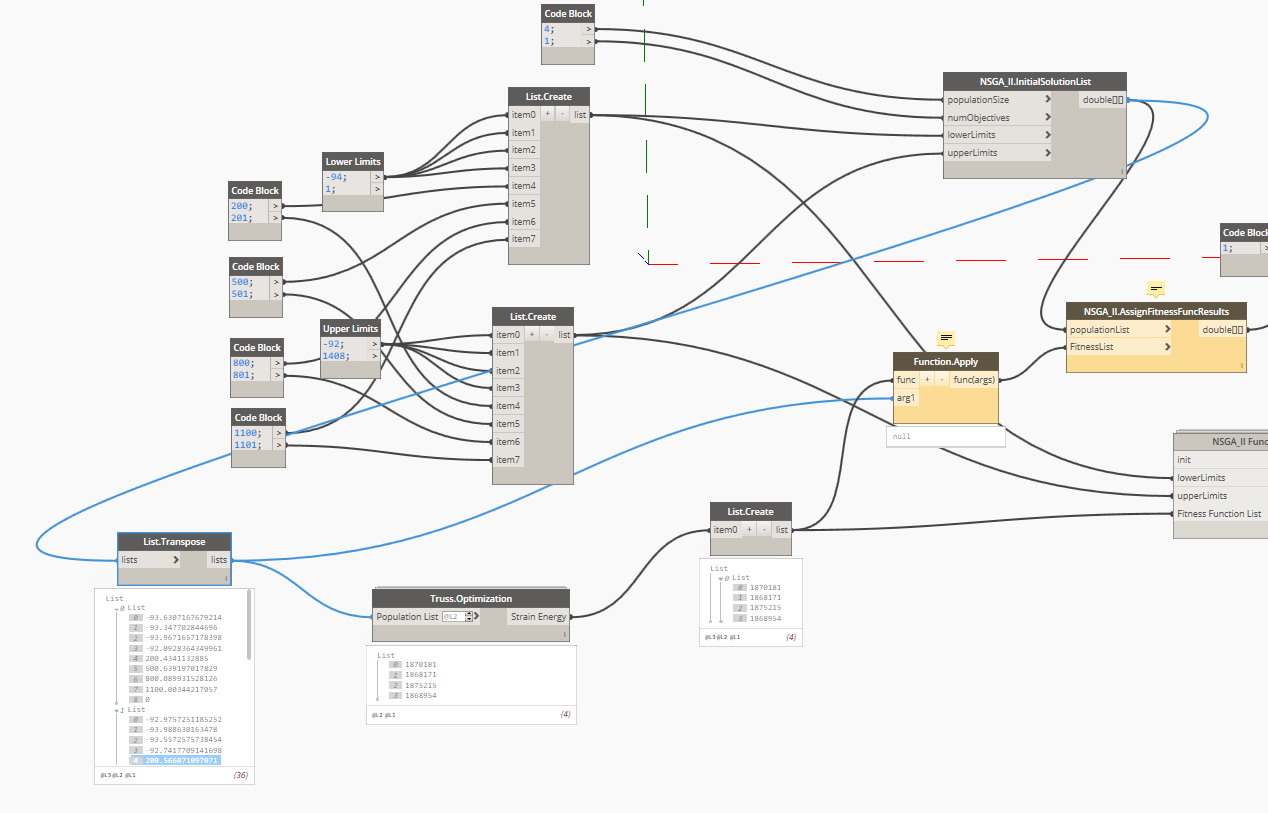Screen dimensions: 1268x813
Task: Click lacing indicator on List.Transpose node
Action: click(227, 577)
